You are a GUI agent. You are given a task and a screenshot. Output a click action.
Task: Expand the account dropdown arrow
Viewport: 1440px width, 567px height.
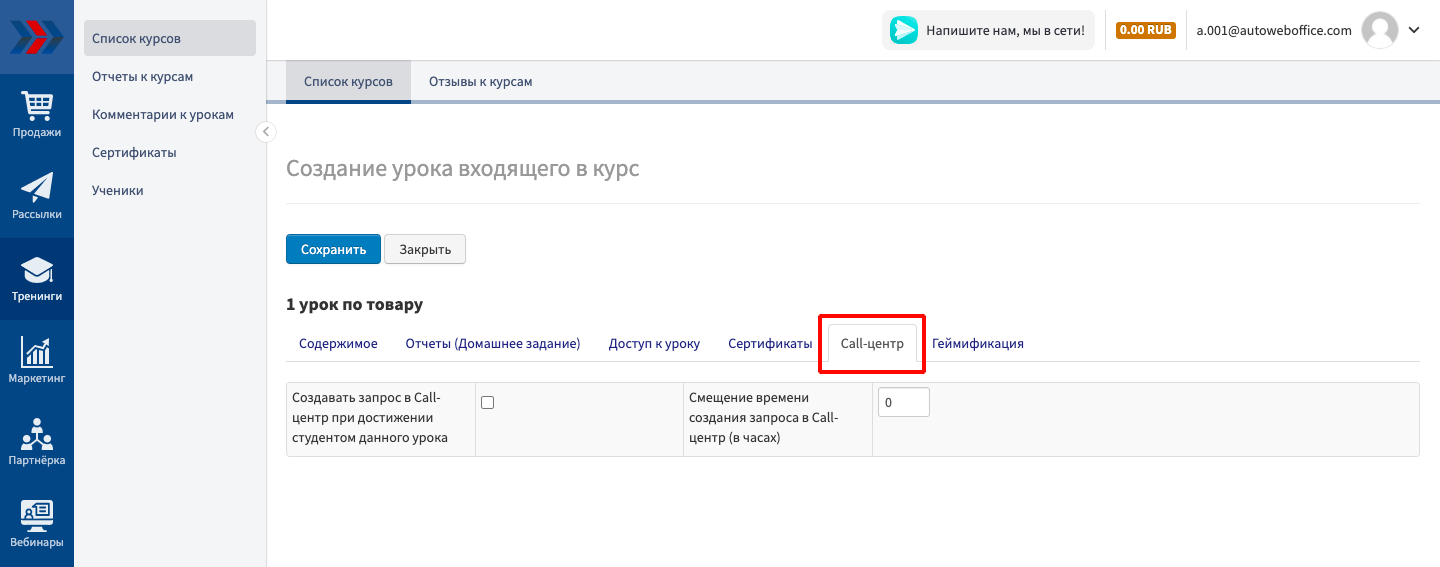click(x=1414, y=30)
